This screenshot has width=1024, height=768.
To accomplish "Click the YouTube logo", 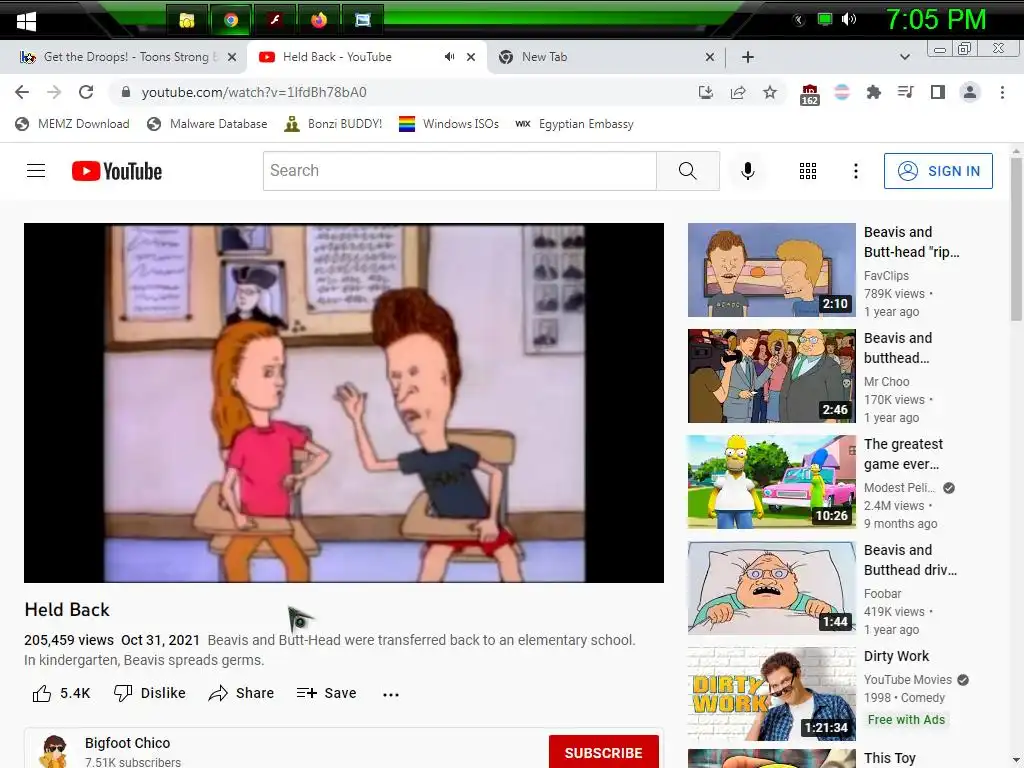I will [x=117, y=171].
